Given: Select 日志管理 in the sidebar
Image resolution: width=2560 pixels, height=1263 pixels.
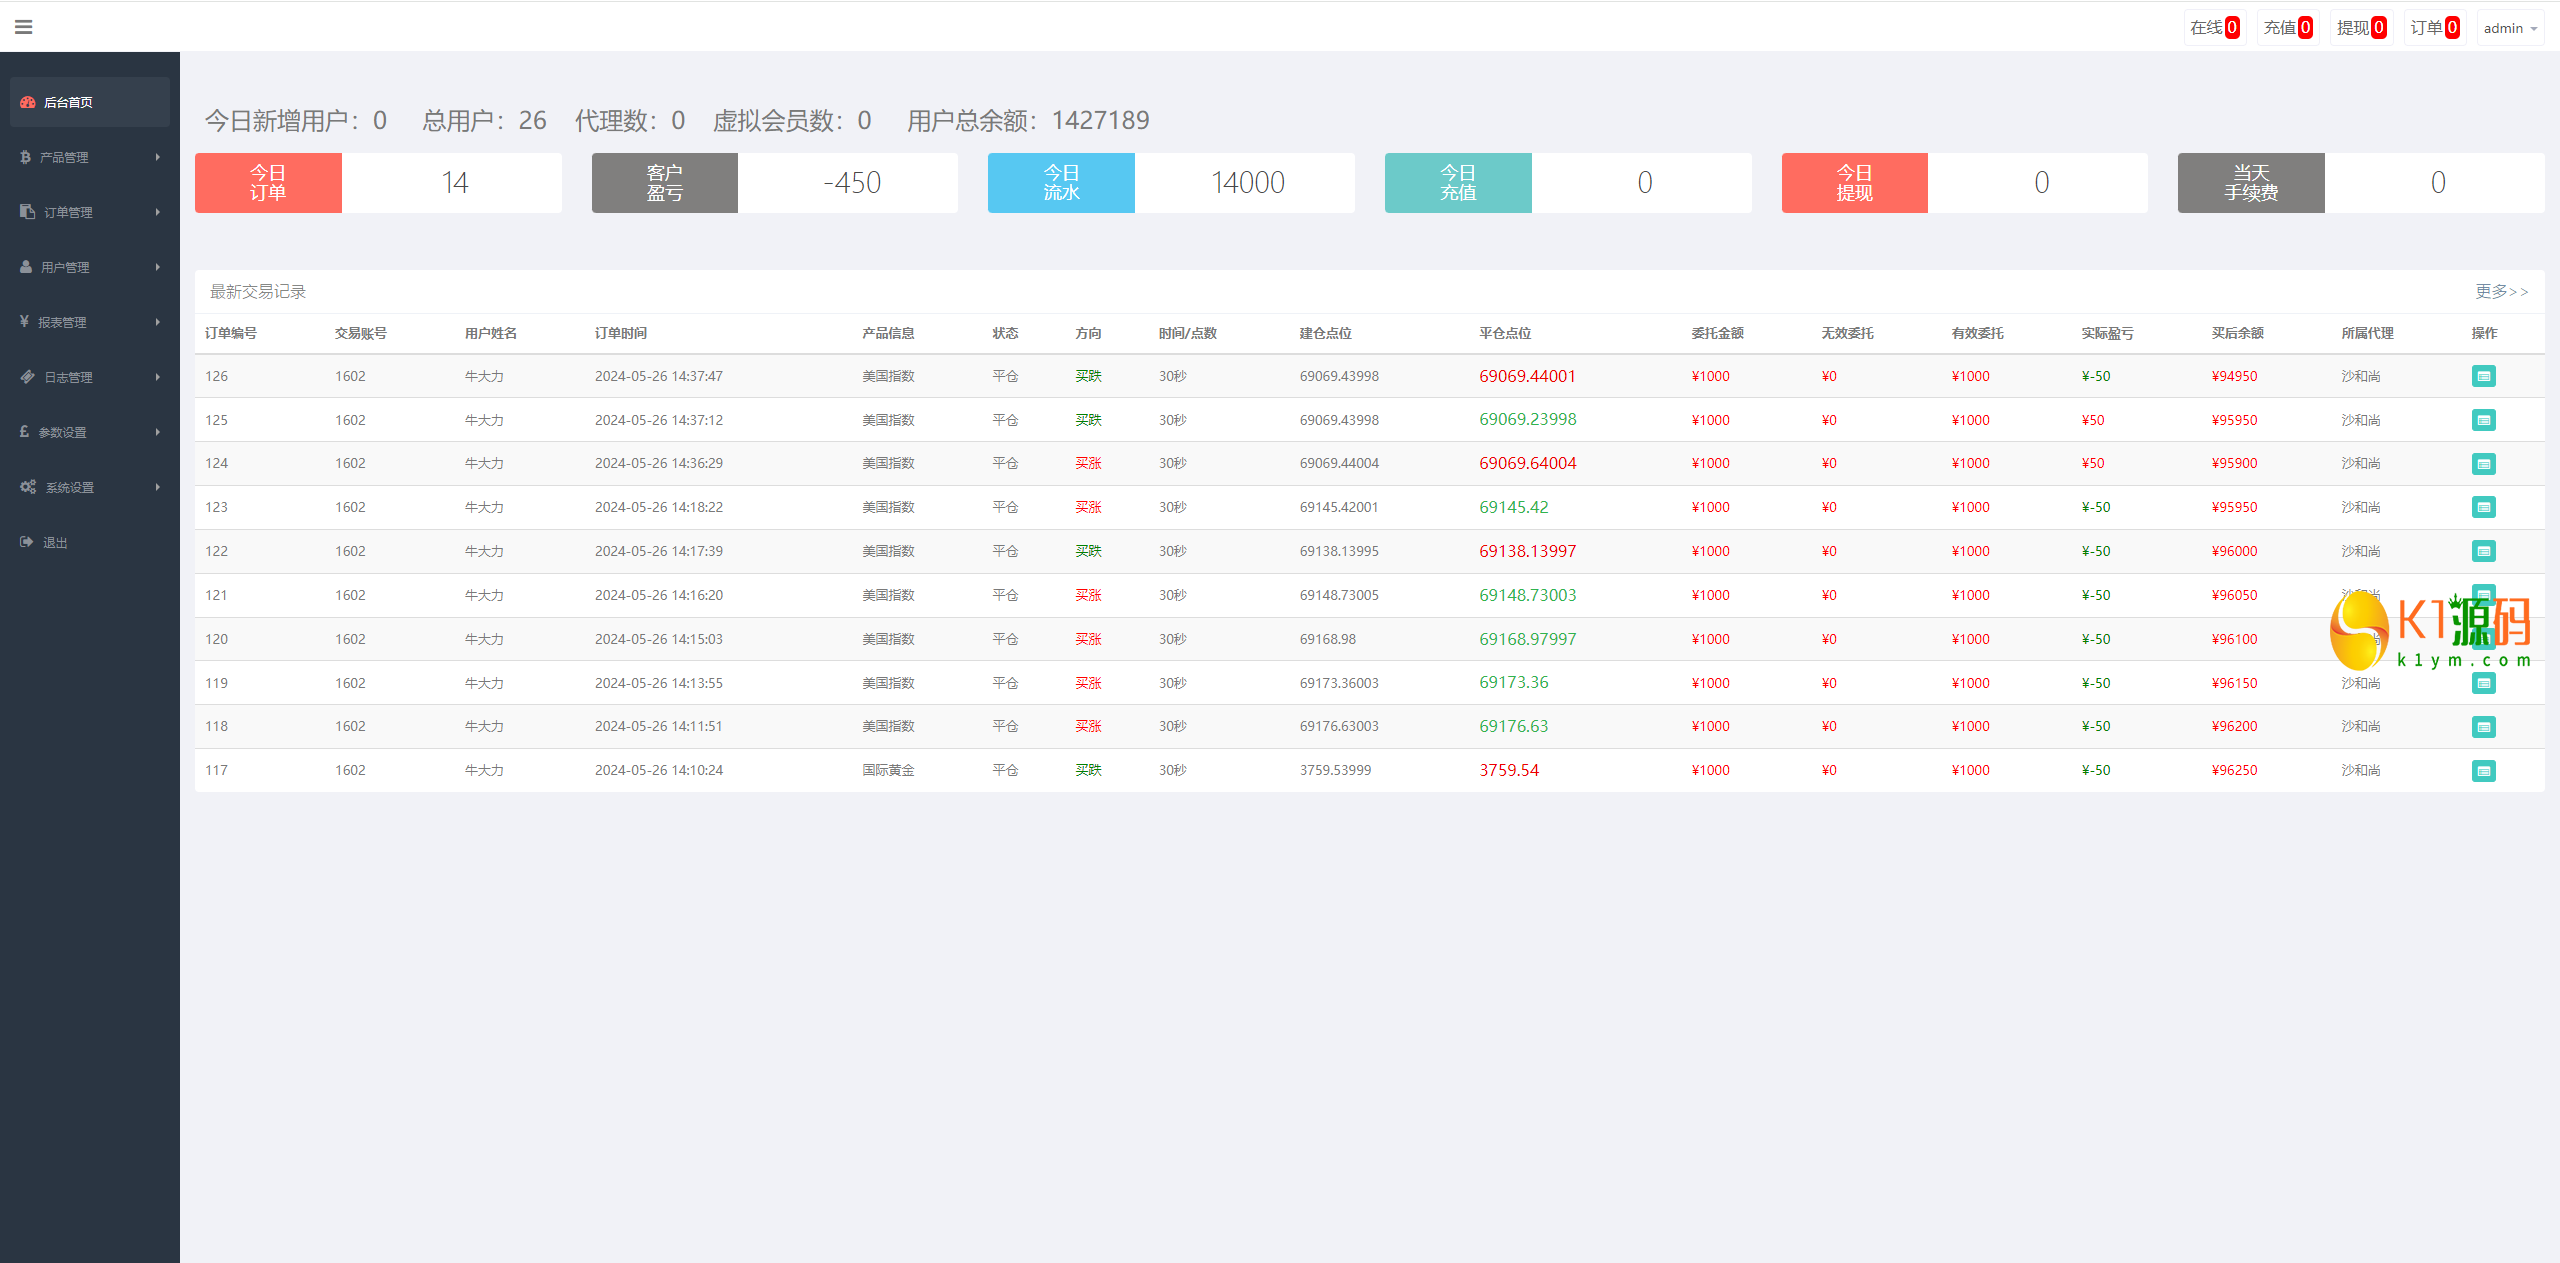Looking at the screenshot, I should click(68, 377).
